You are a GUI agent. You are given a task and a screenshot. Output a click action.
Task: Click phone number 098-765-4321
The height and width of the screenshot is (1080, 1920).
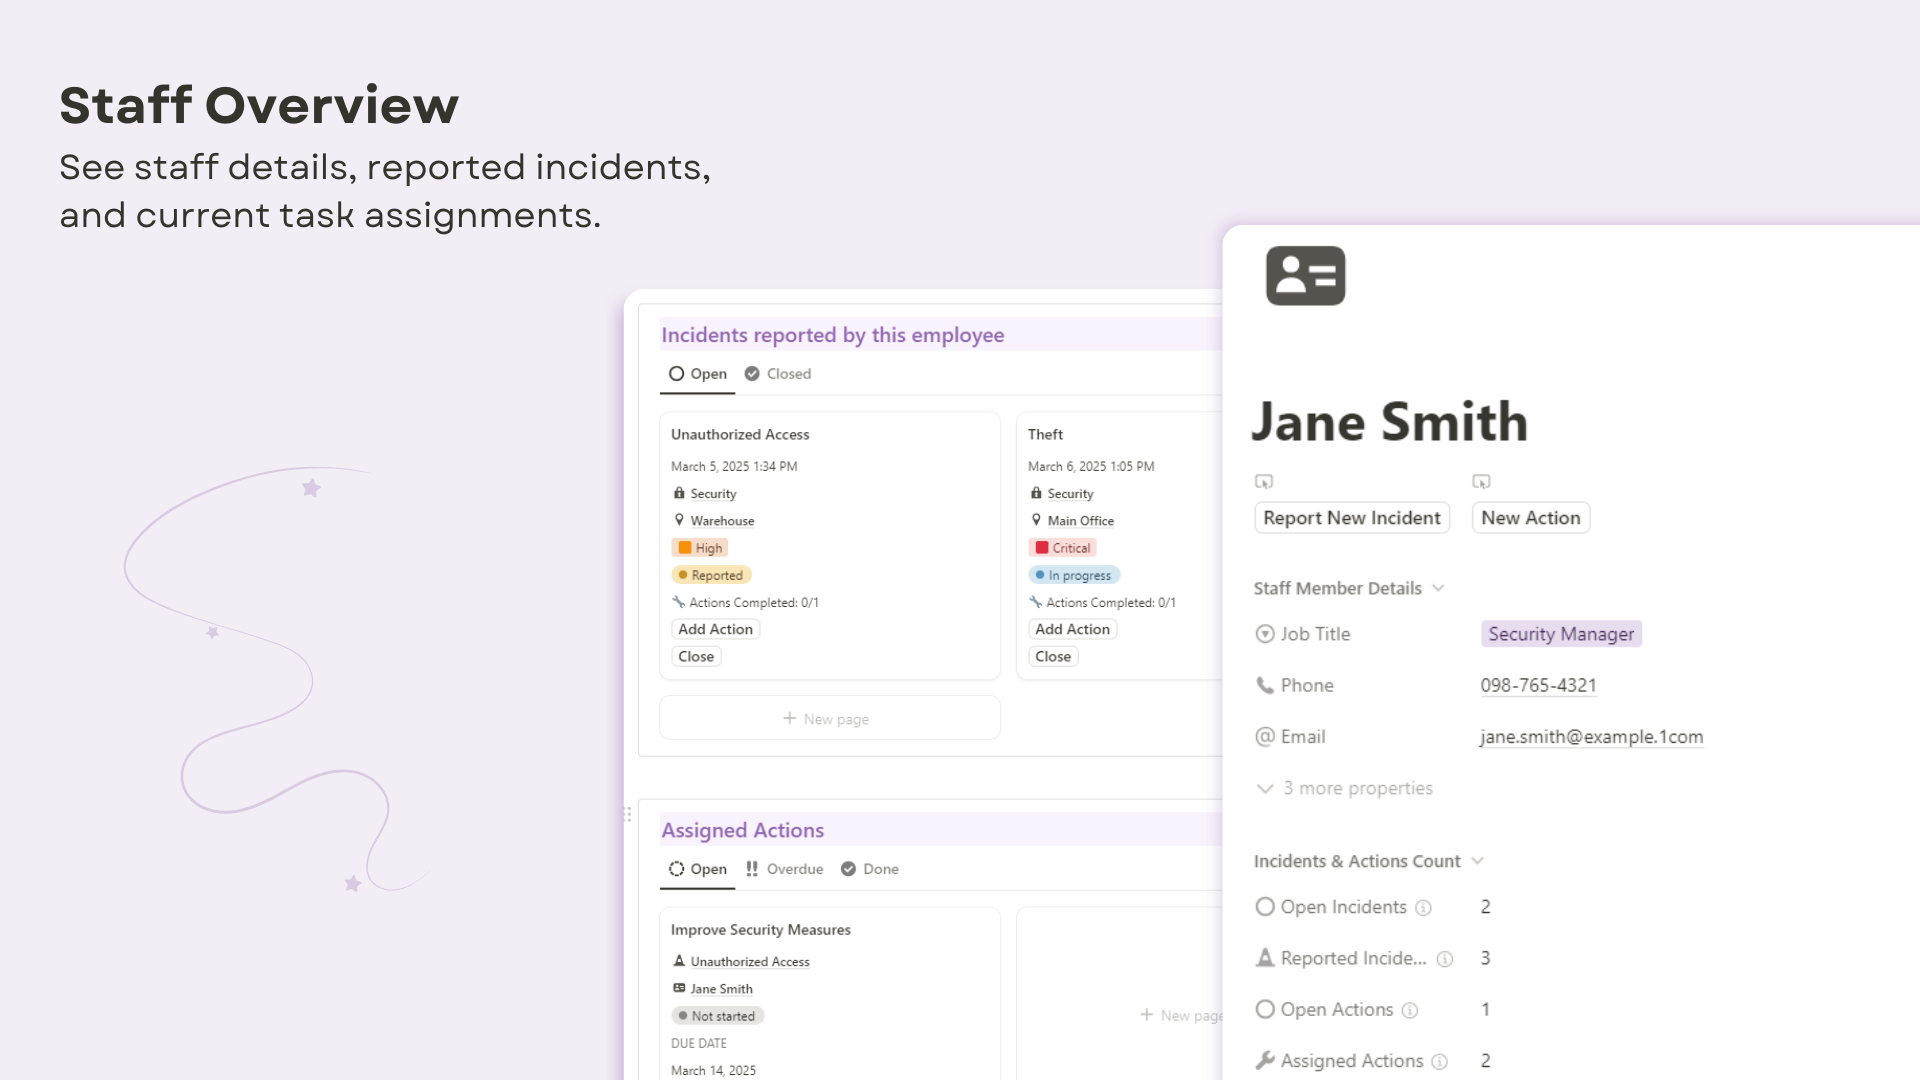(1538, 686)
